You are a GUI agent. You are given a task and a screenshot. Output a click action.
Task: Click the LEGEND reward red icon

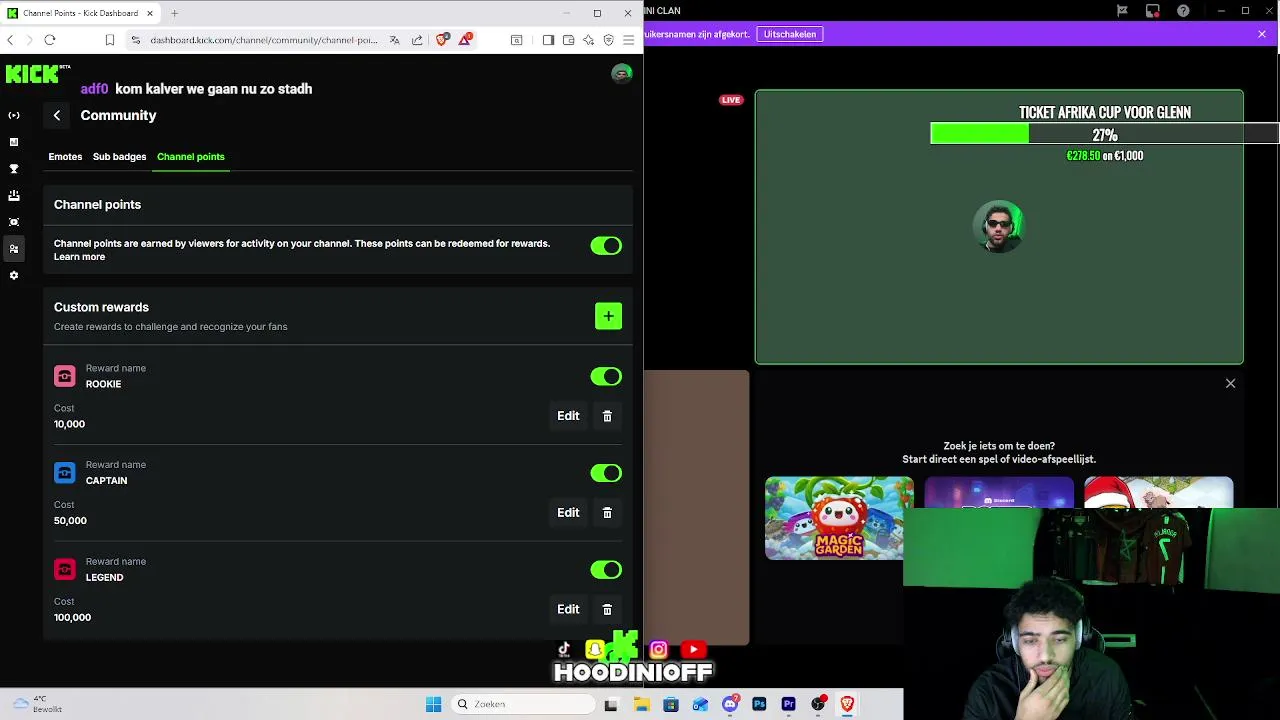[65, 570]
